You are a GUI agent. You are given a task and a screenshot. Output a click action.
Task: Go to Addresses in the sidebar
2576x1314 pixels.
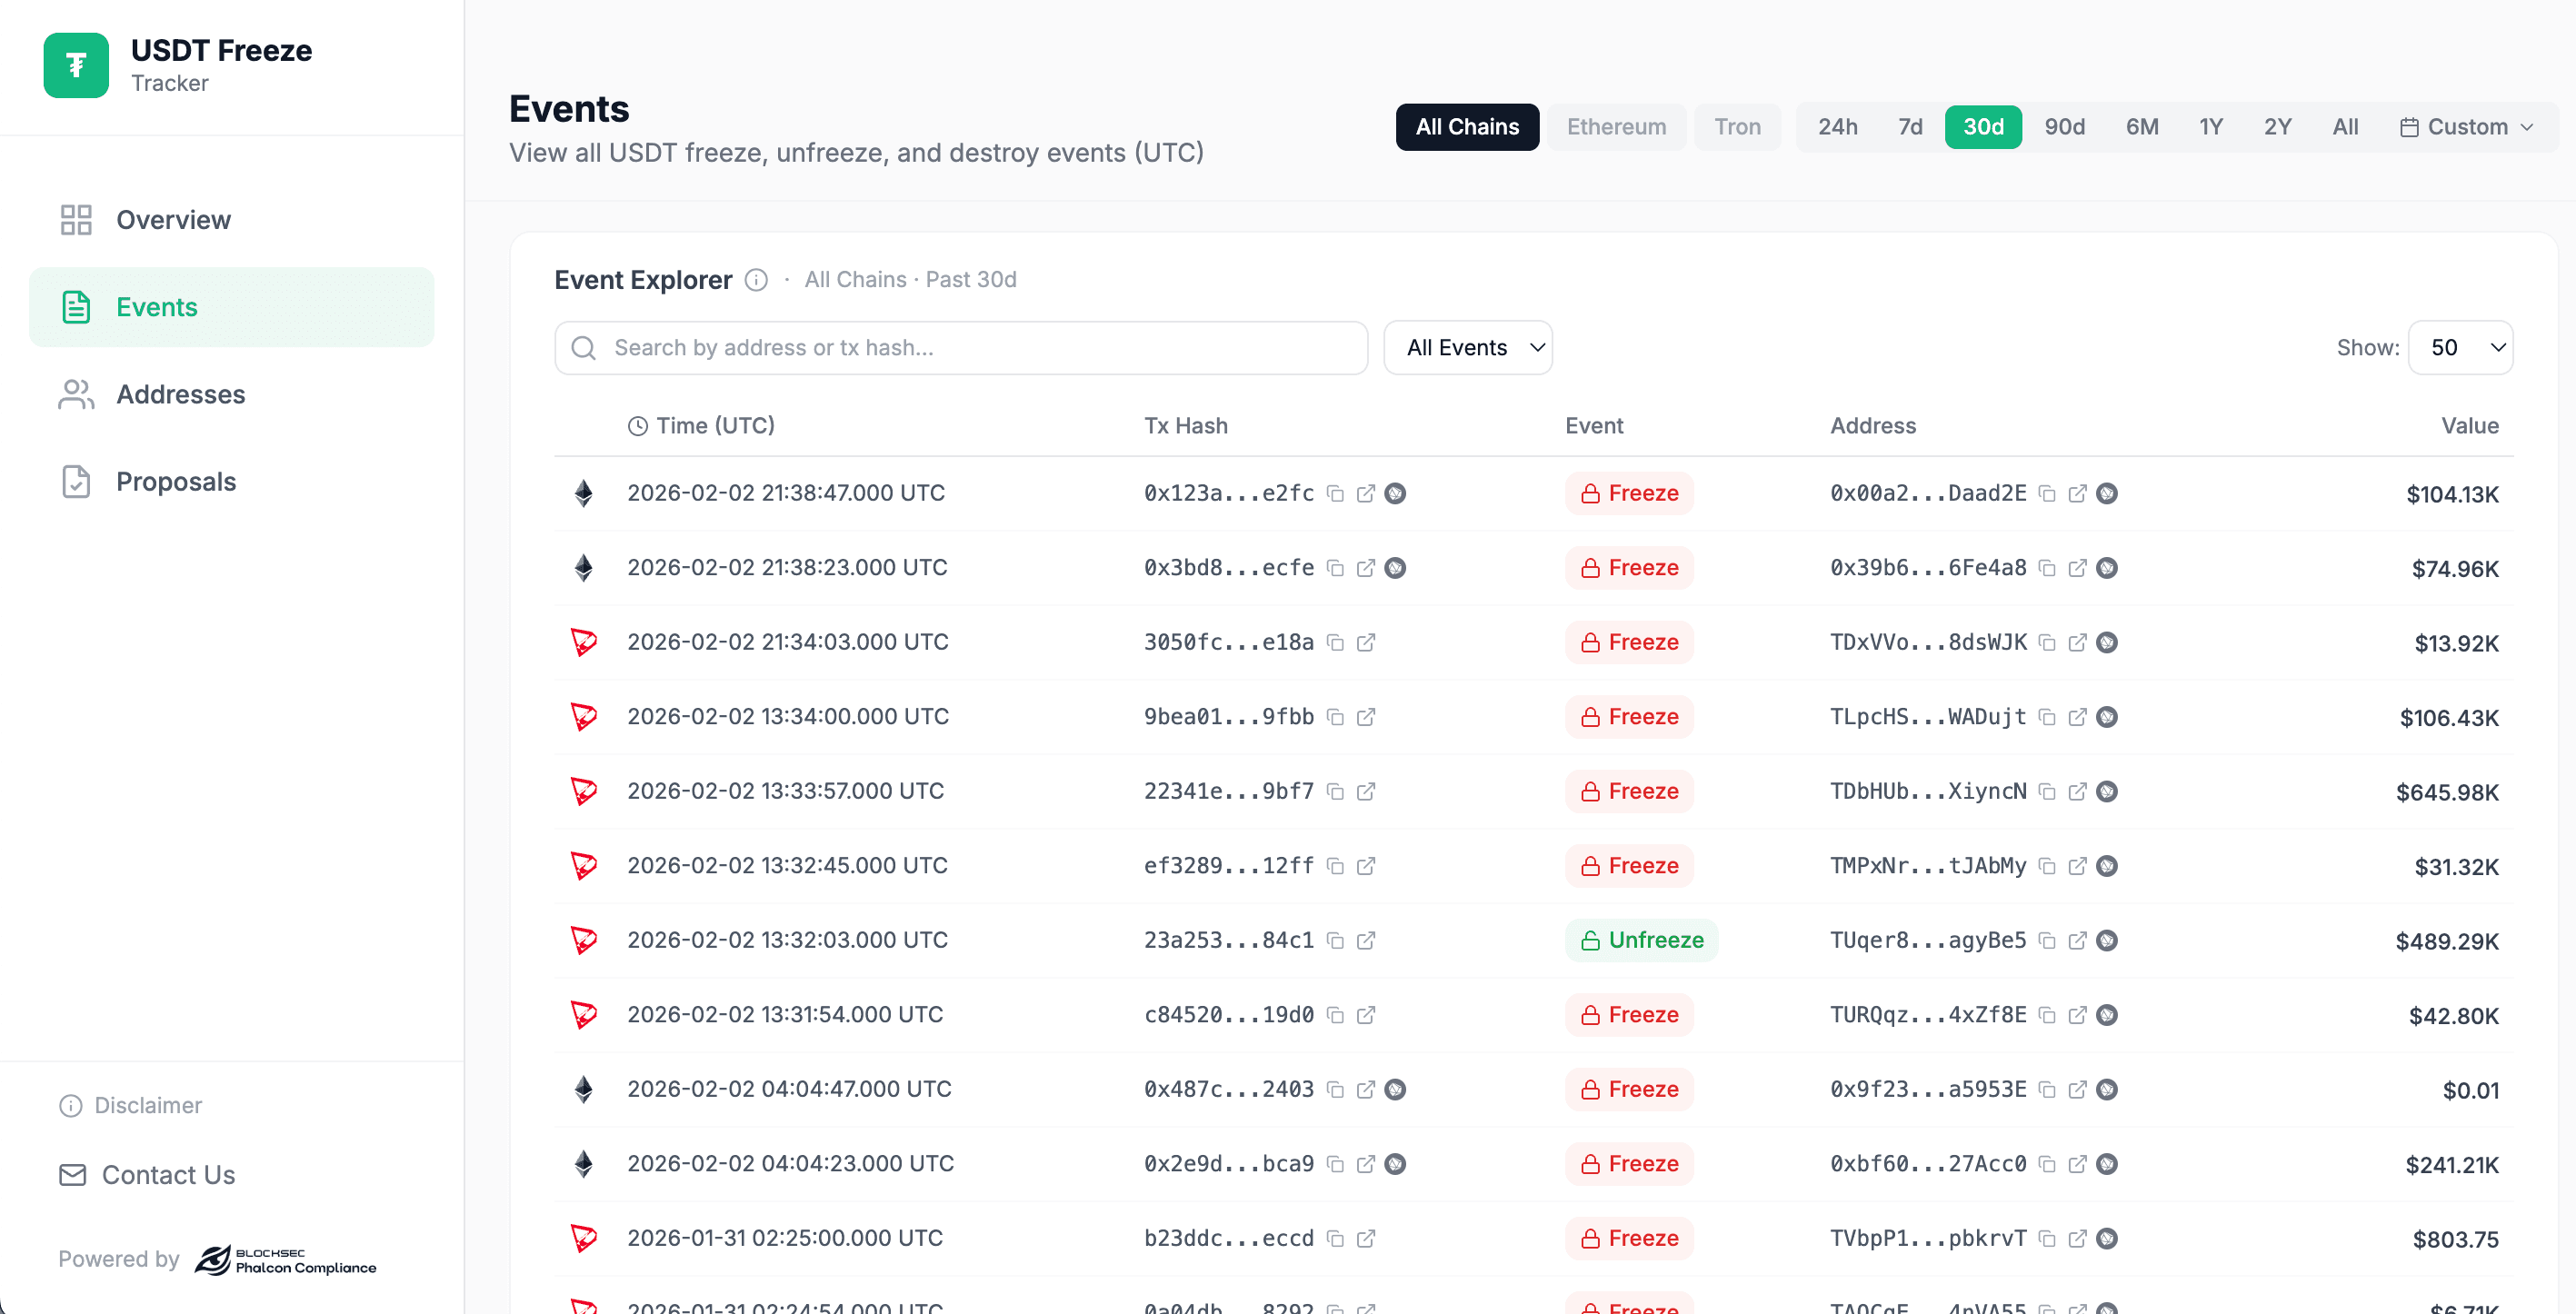point(180,394)
